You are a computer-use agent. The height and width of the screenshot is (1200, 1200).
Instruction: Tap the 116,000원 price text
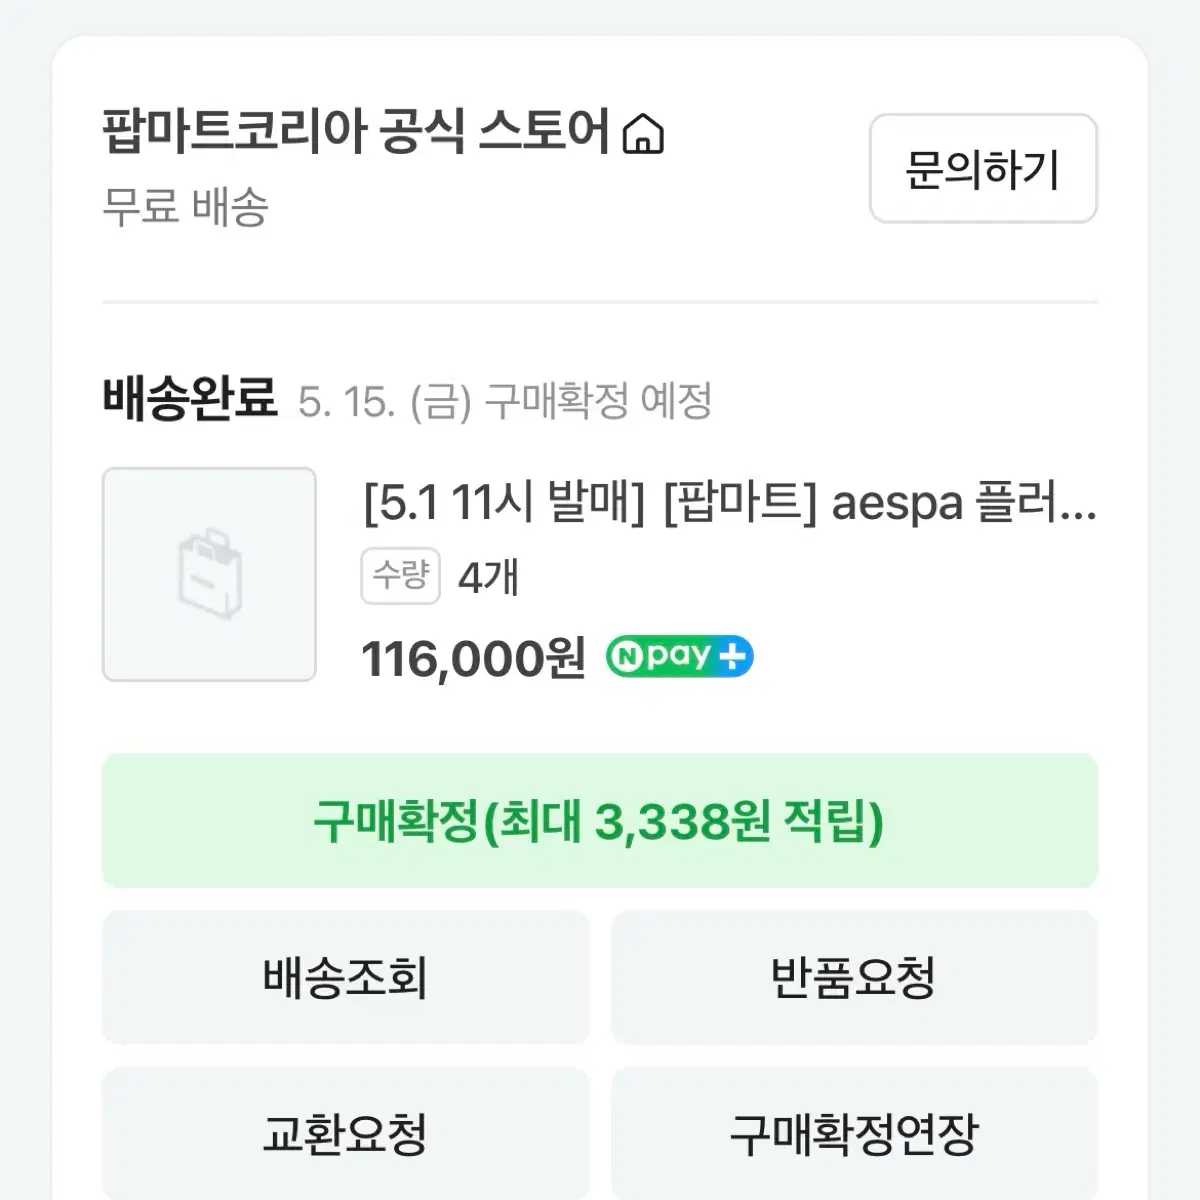[x=473, y=658]
